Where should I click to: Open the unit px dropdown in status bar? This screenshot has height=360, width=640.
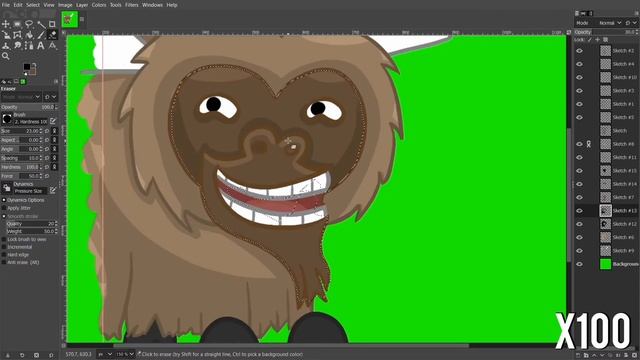pyautogui.click(x=105, y=354)
